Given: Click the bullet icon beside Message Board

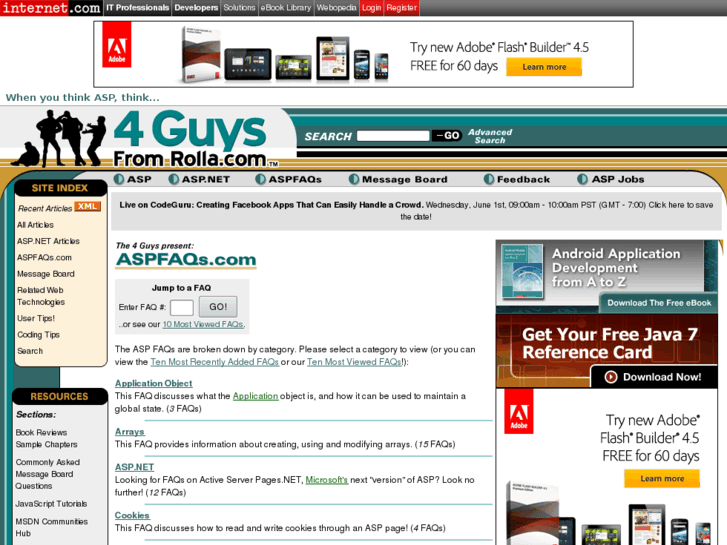Looking at the screenshot, I should click(354, 179).
